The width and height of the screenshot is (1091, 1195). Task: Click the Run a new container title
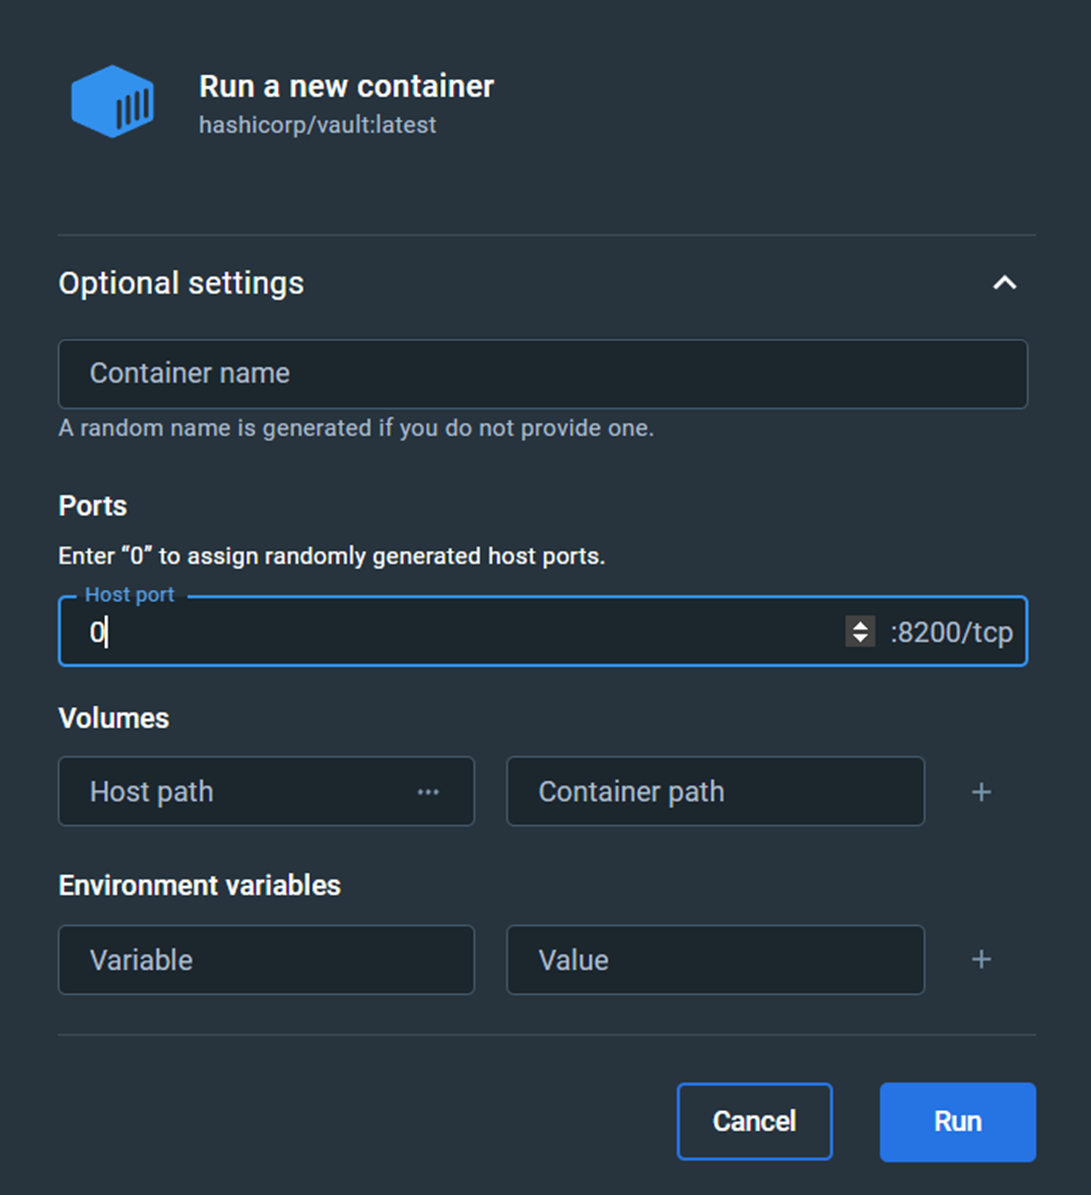click(x=346, y=87)
